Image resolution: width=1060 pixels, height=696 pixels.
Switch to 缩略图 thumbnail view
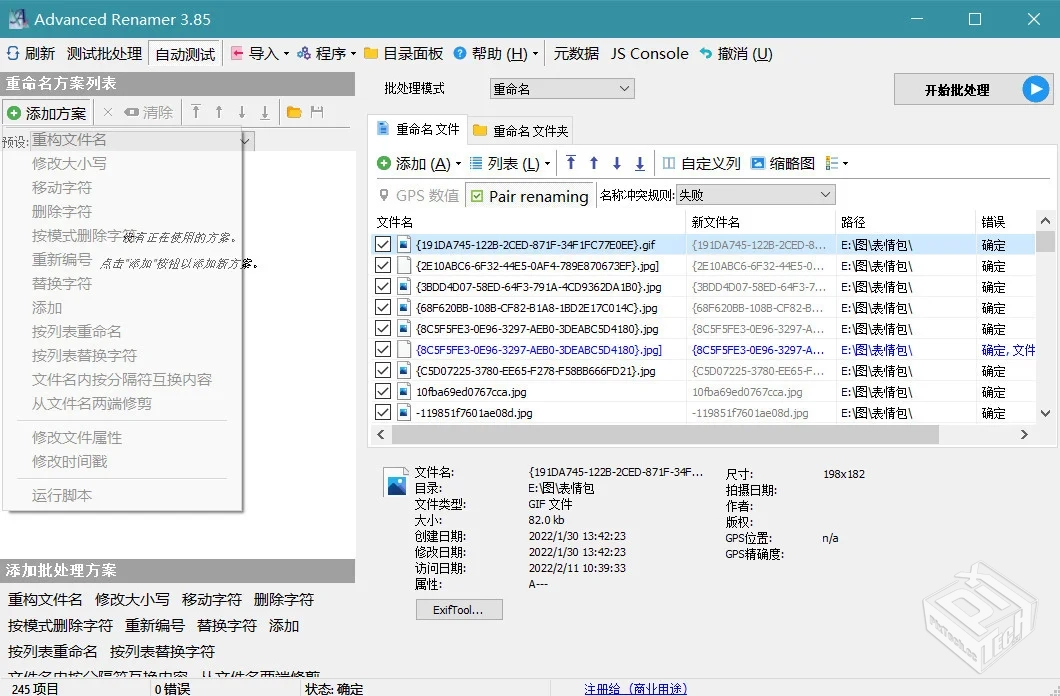(782, 163)
